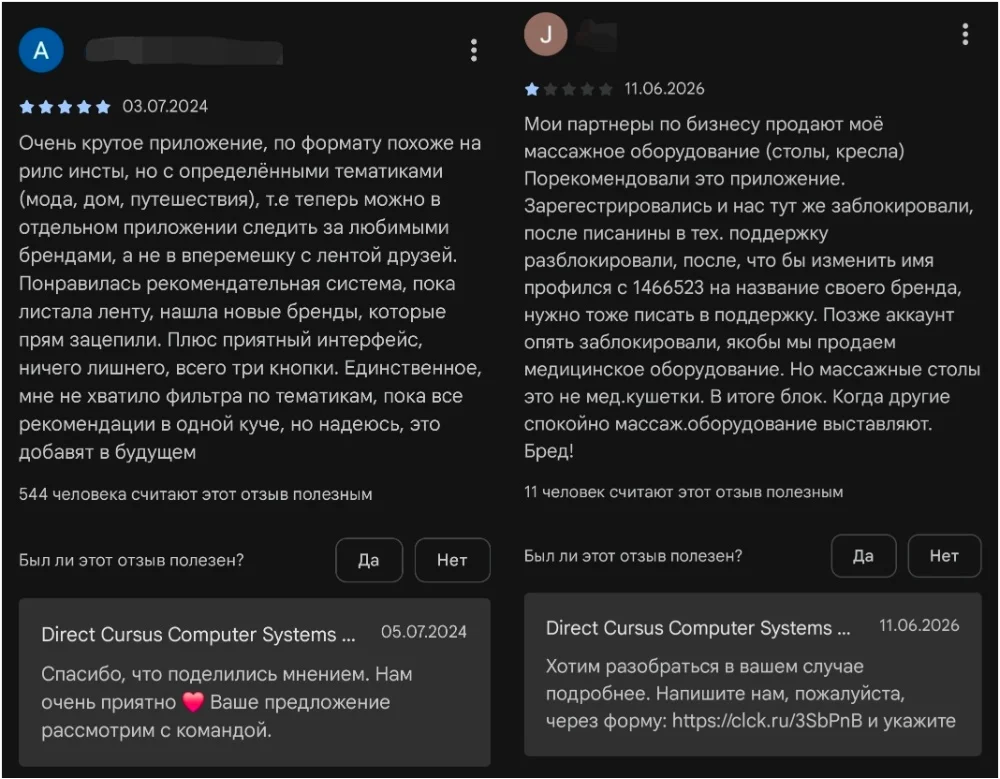Click the blue 'A' reviewer avatar
This screenshot has width=1000, height=779.
coord(41,50)
